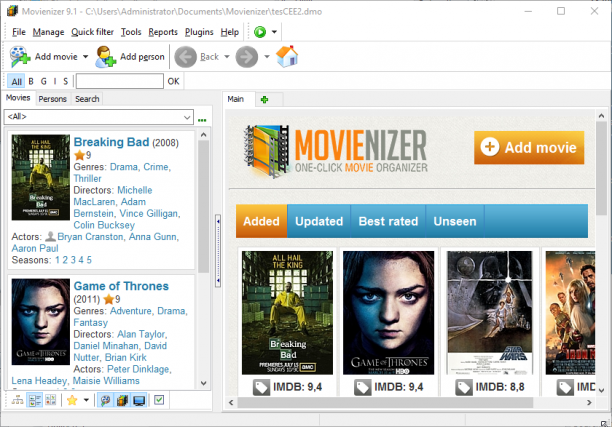Click movie list scroll down arrow
This screenshot has height=427, width=612.
[x=203, y=383]
